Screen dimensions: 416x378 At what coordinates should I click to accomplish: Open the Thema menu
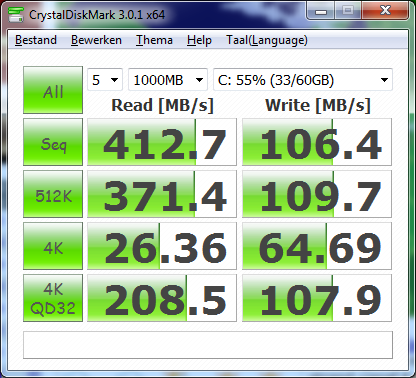pyautogui.click(x=154, y=40)
